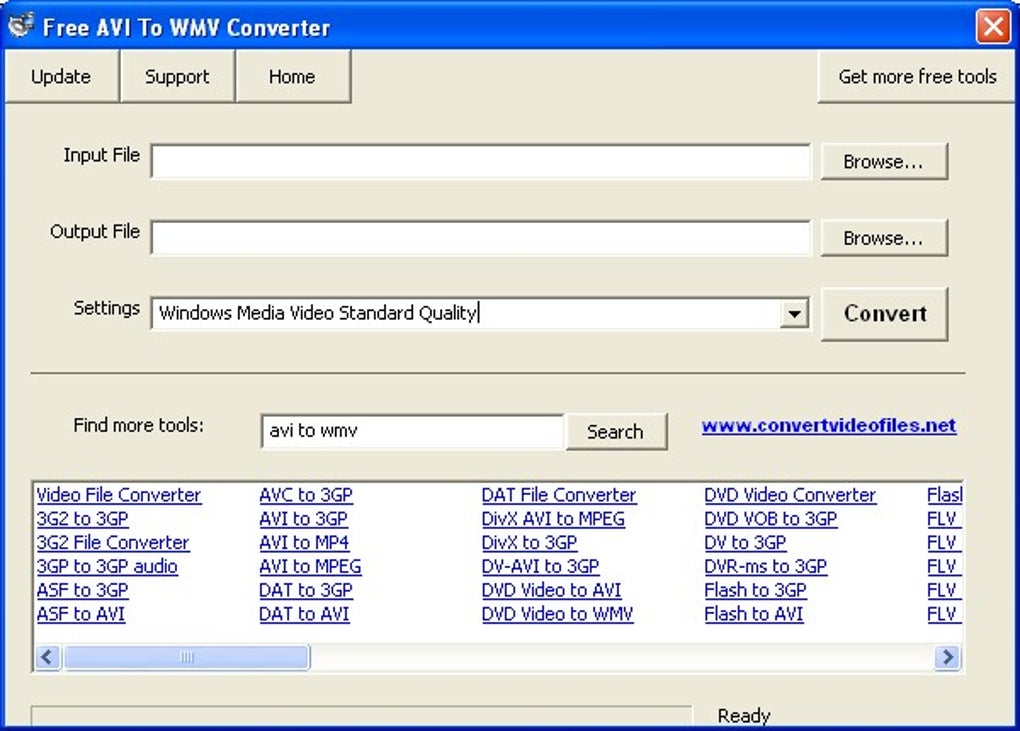This screenshot has width=1020, height=731.
Task: Click the Search button
Action: pos(615,431)
